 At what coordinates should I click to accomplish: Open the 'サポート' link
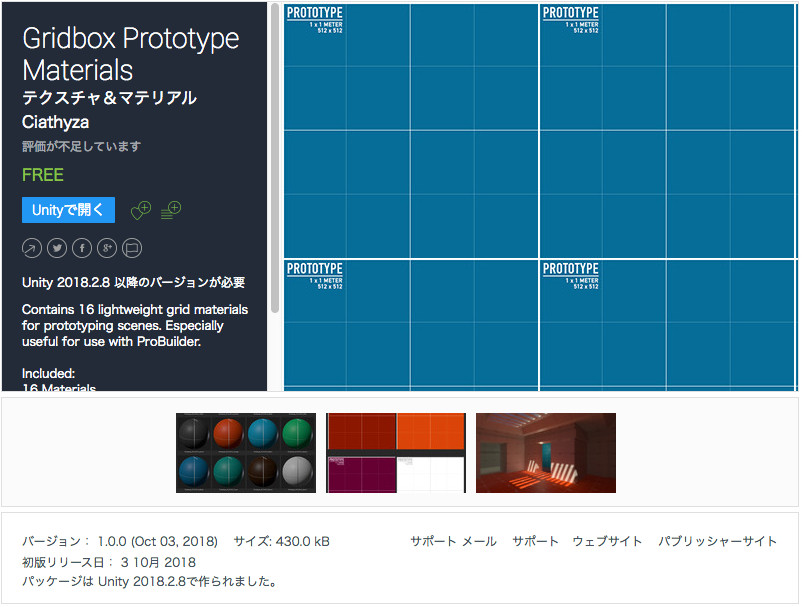(x=535, y=541)
